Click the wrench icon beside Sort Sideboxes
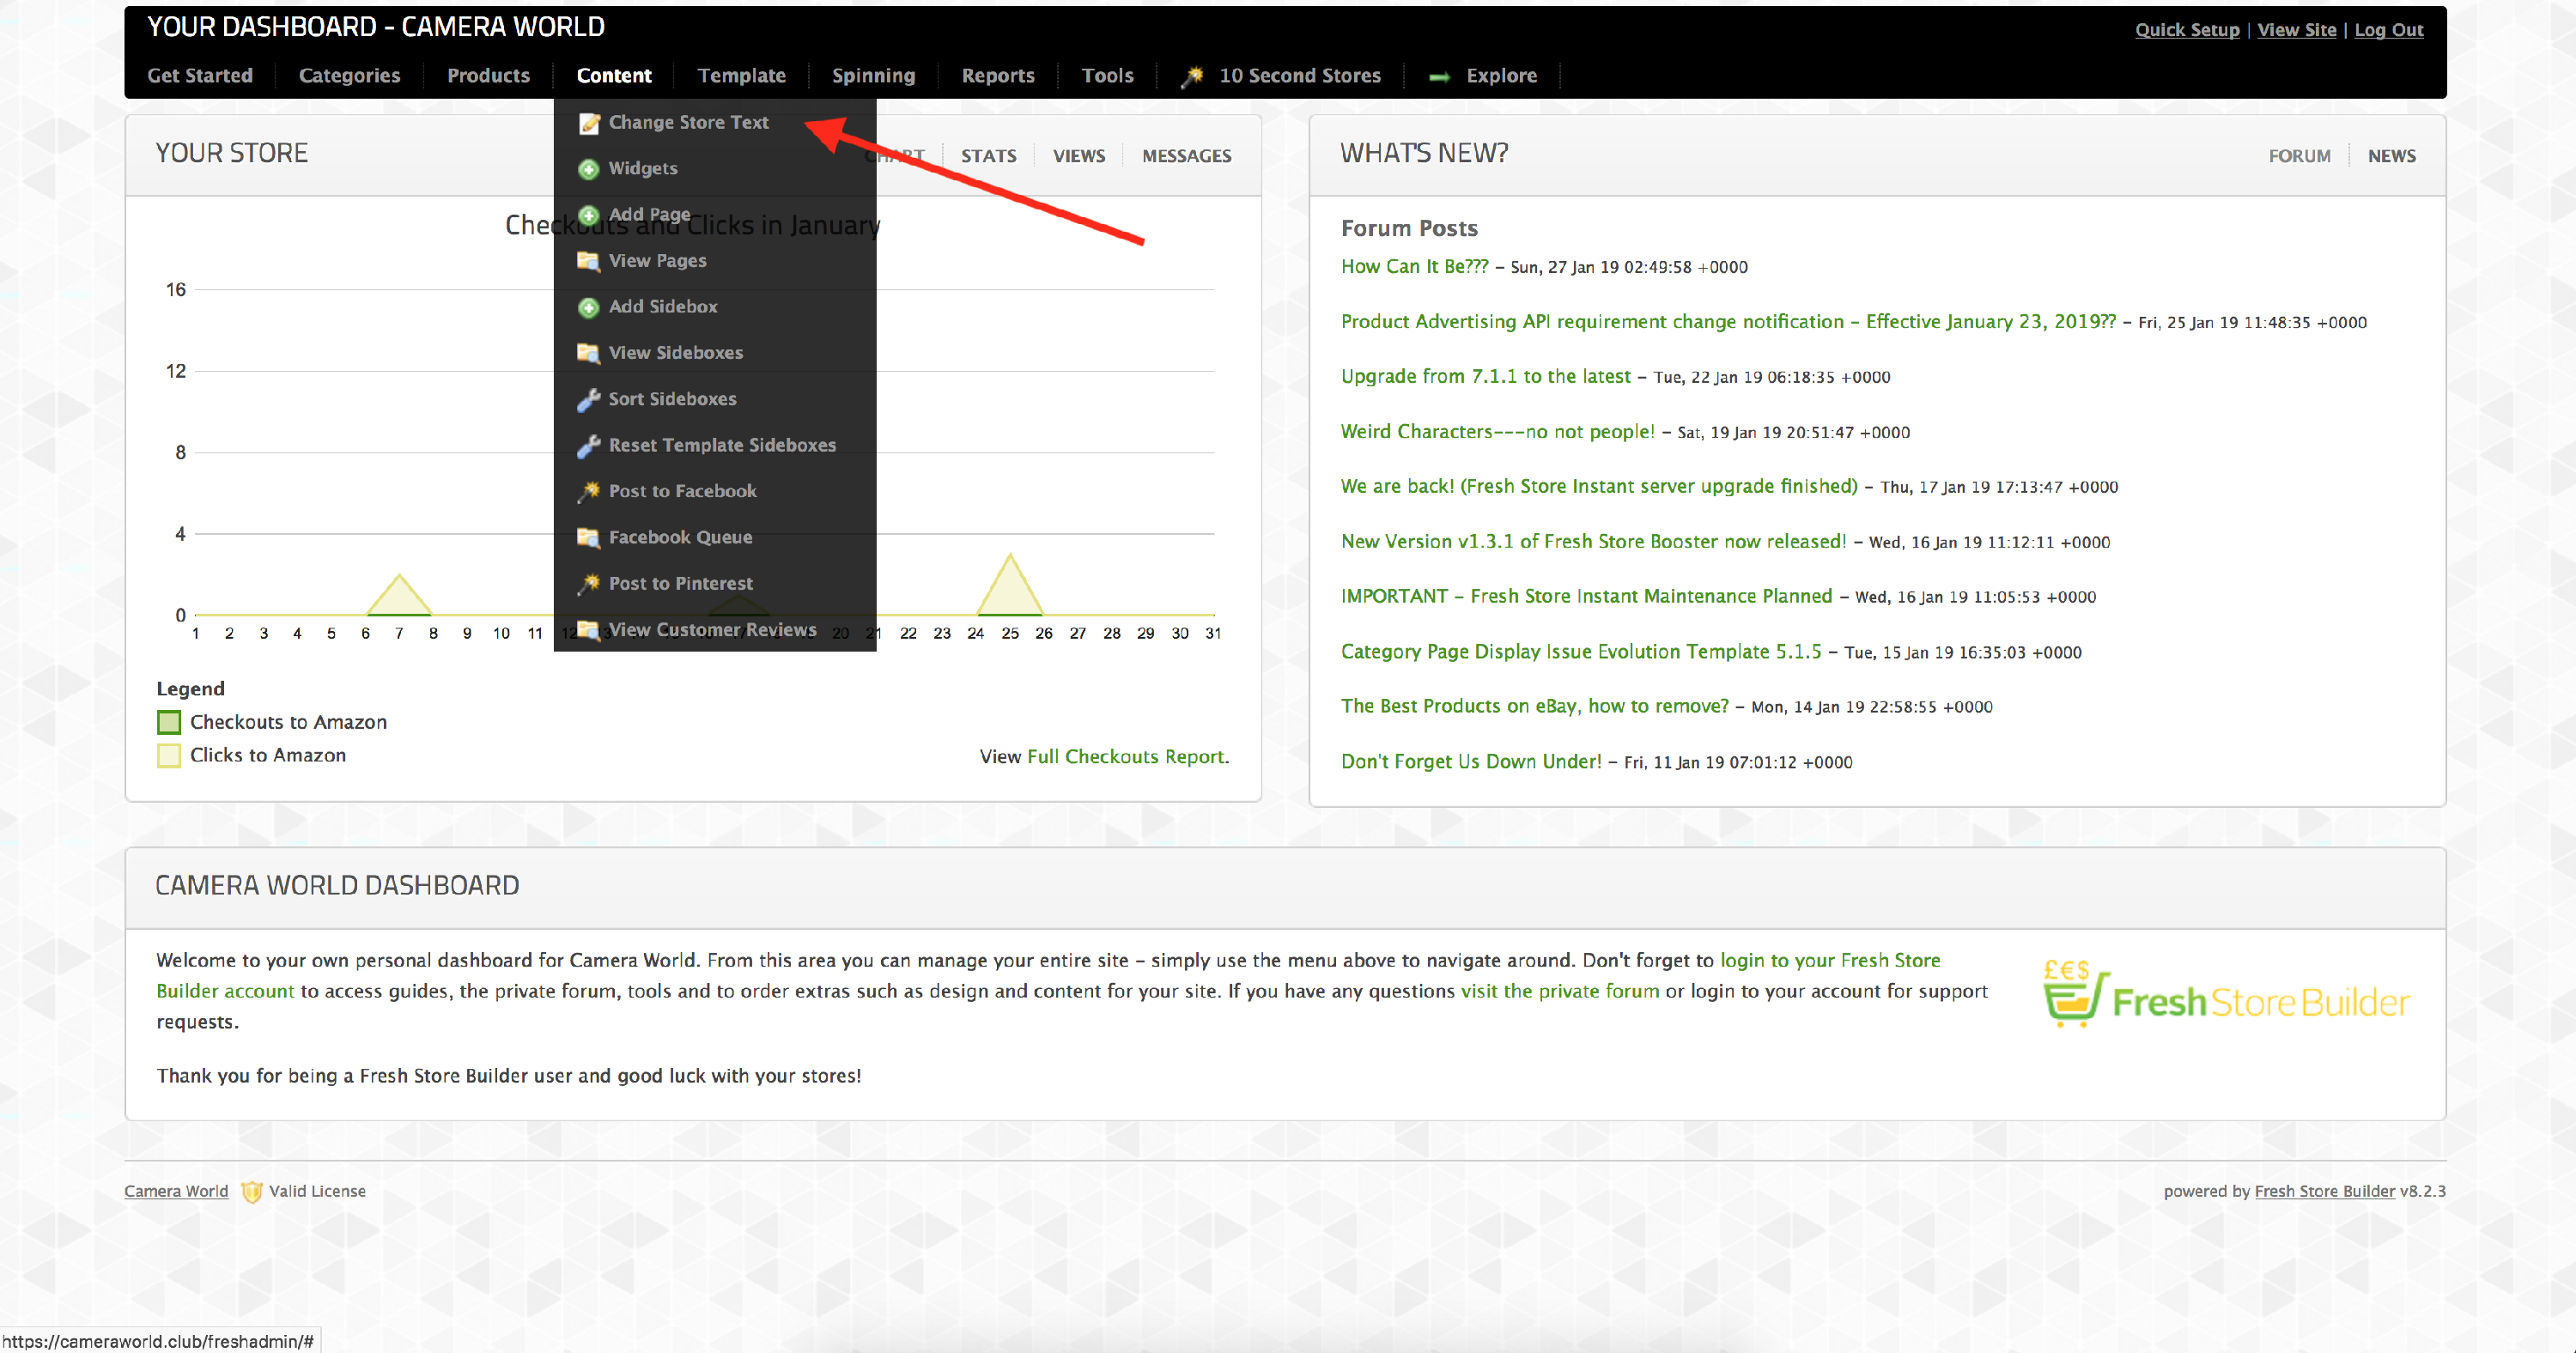The height and width of the screenshot is (1353, 2576). (x=588, y=399)
